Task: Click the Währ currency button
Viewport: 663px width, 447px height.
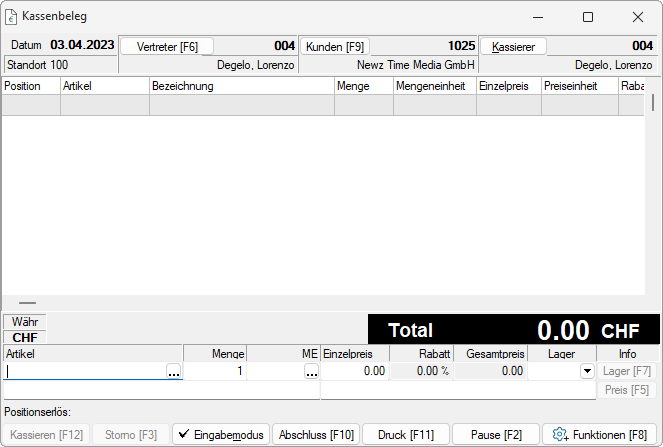Action: pos(25,323)
